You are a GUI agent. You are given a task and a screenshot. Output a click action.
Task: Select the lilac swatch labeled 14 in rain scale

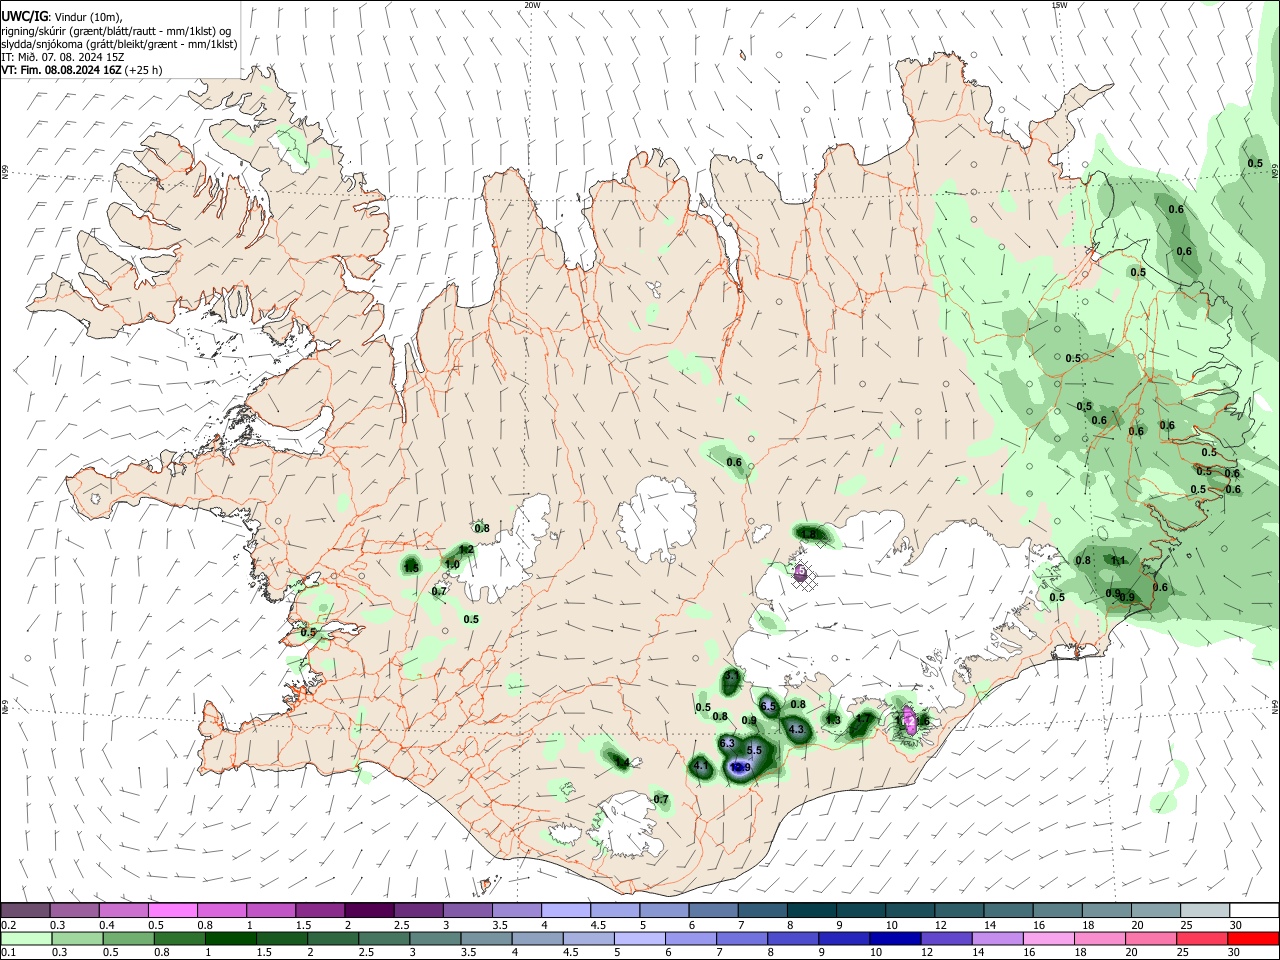coord(997,938)
